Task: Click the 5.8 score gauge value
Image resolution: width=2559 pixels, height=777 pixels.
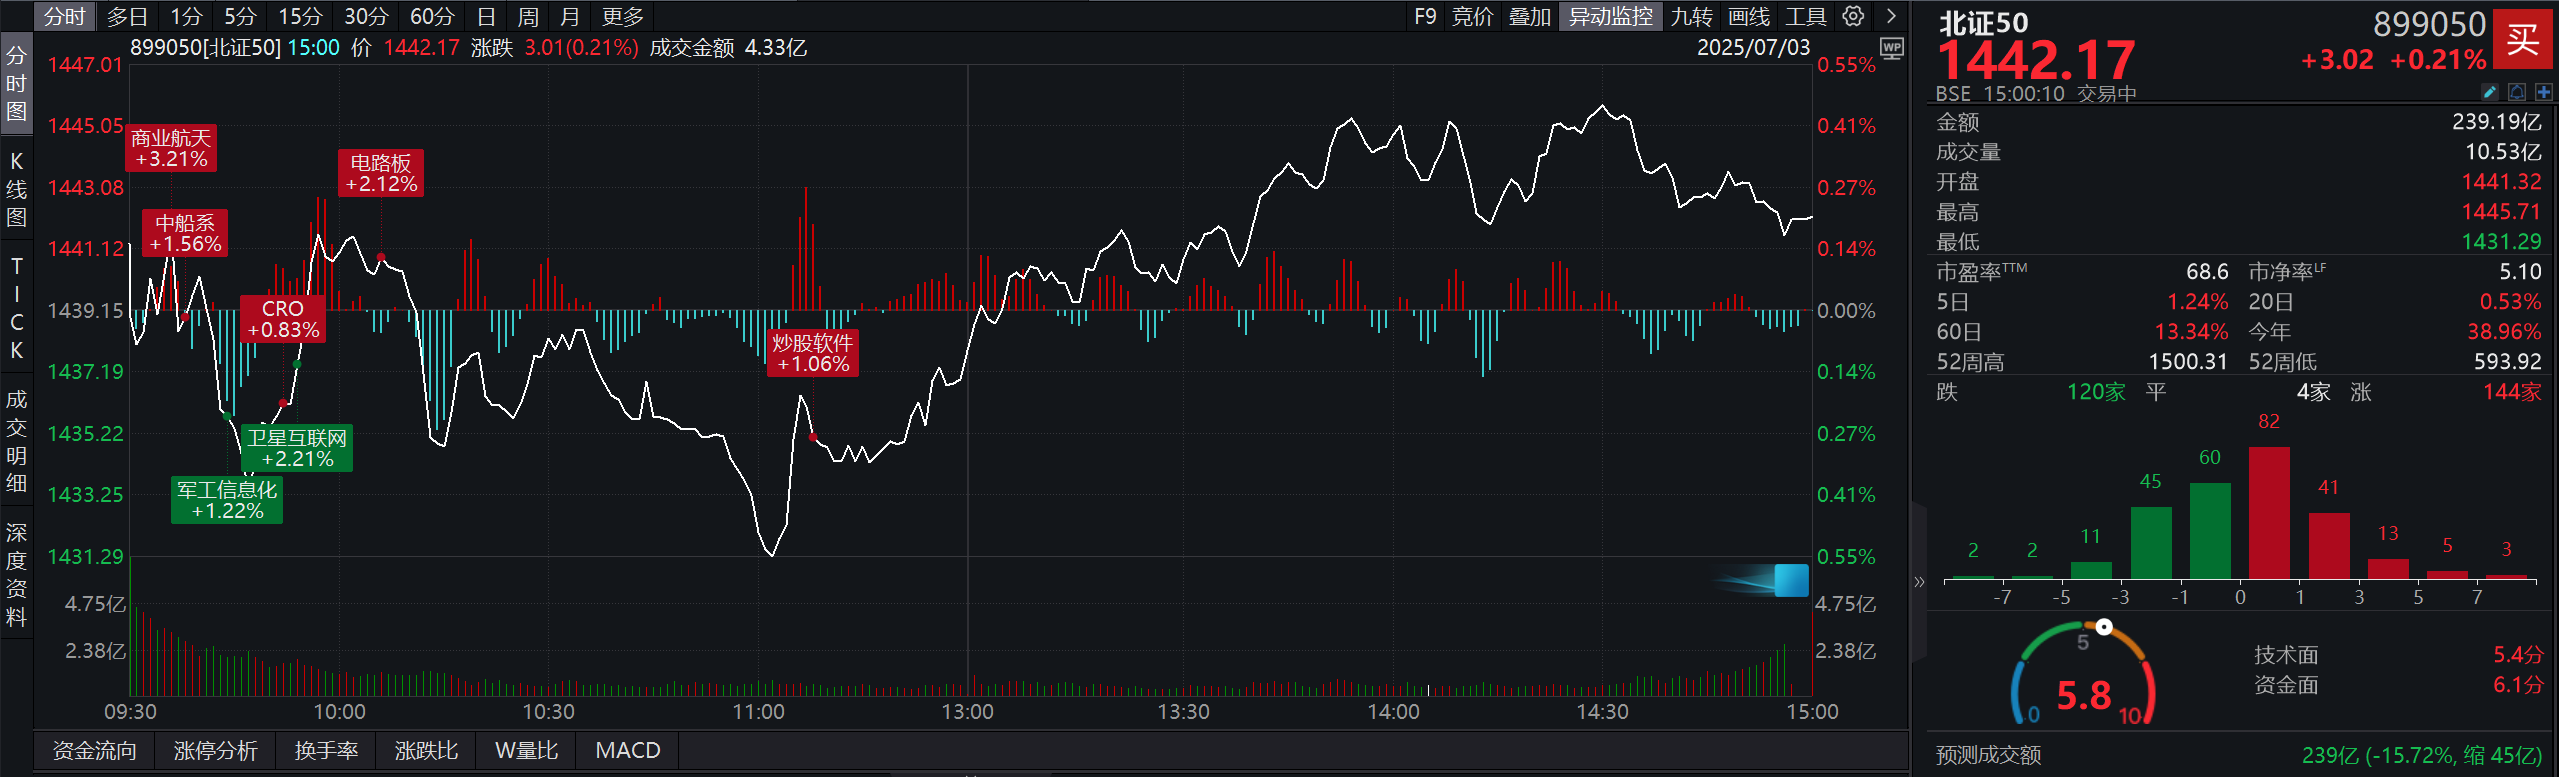Action: point(2084,695)
